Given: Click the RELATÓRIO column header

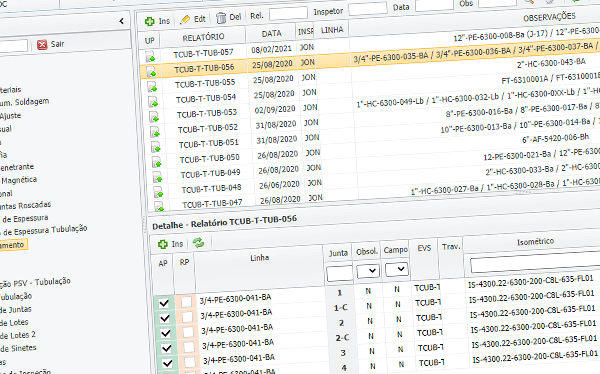Looking at the screenshot, I should (x=203, y=37).
